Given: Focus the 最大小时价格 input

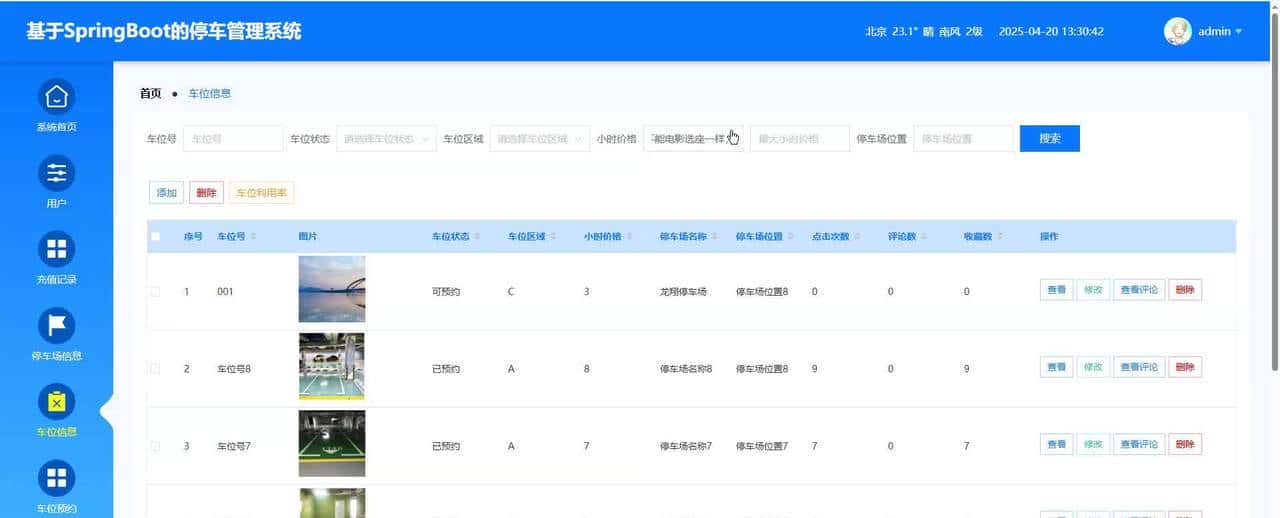Looking at the screenshot, I should click(800, 139).
